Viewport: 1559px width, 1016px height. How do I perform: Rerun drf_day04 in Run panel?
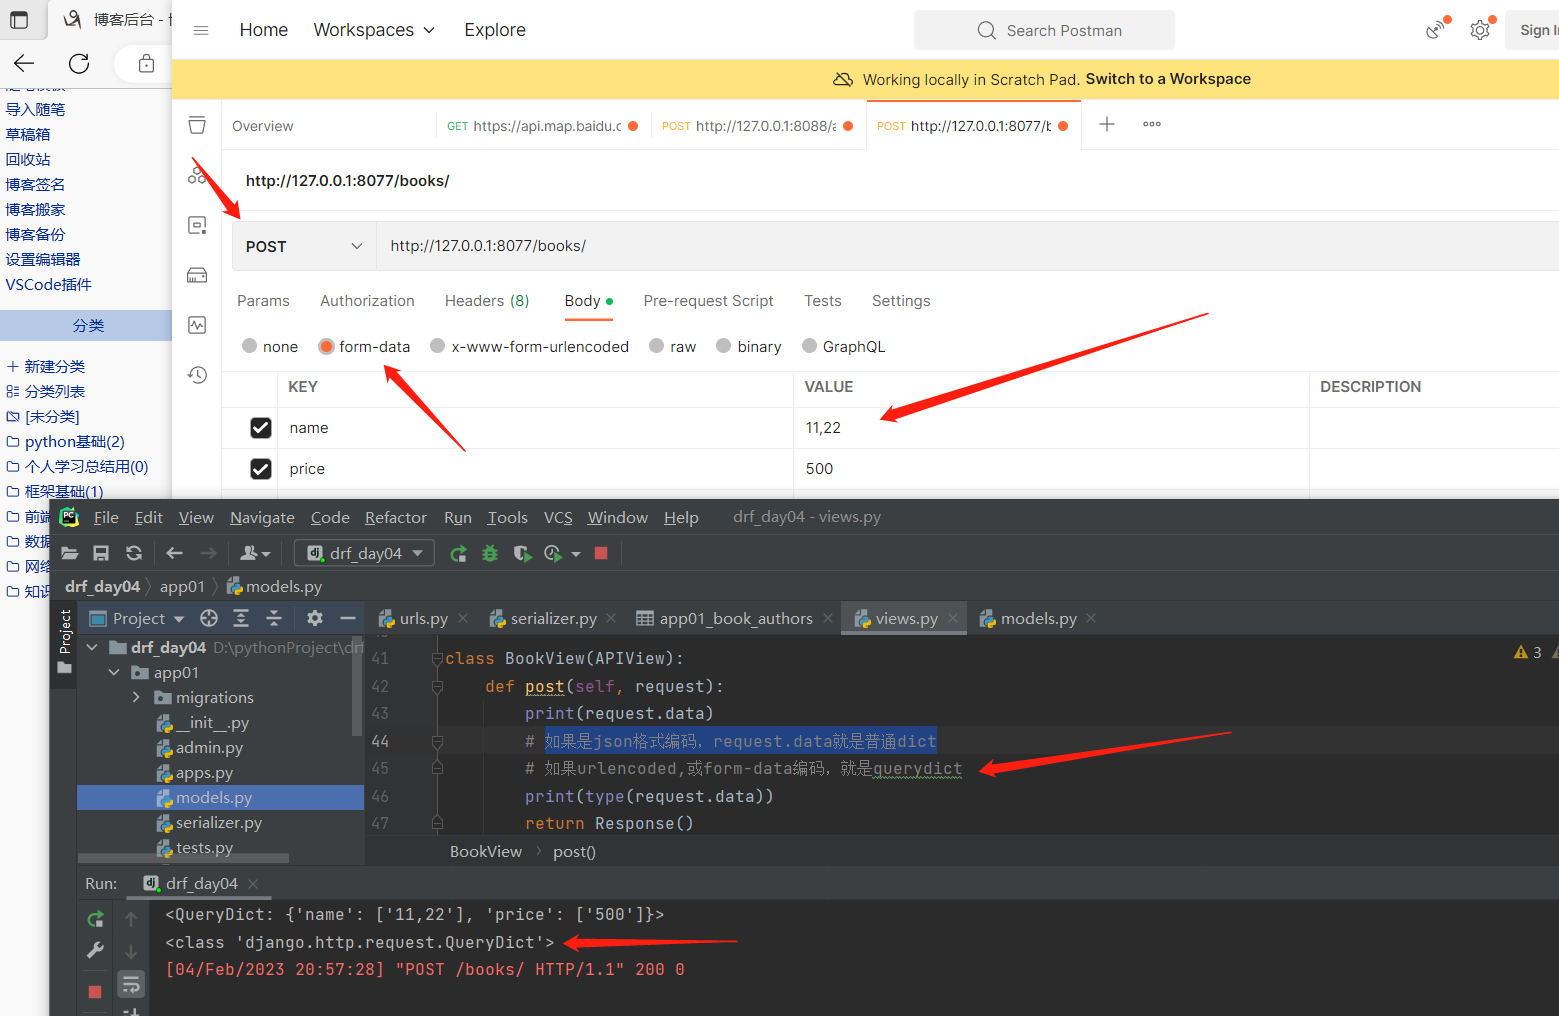point(95,919)
